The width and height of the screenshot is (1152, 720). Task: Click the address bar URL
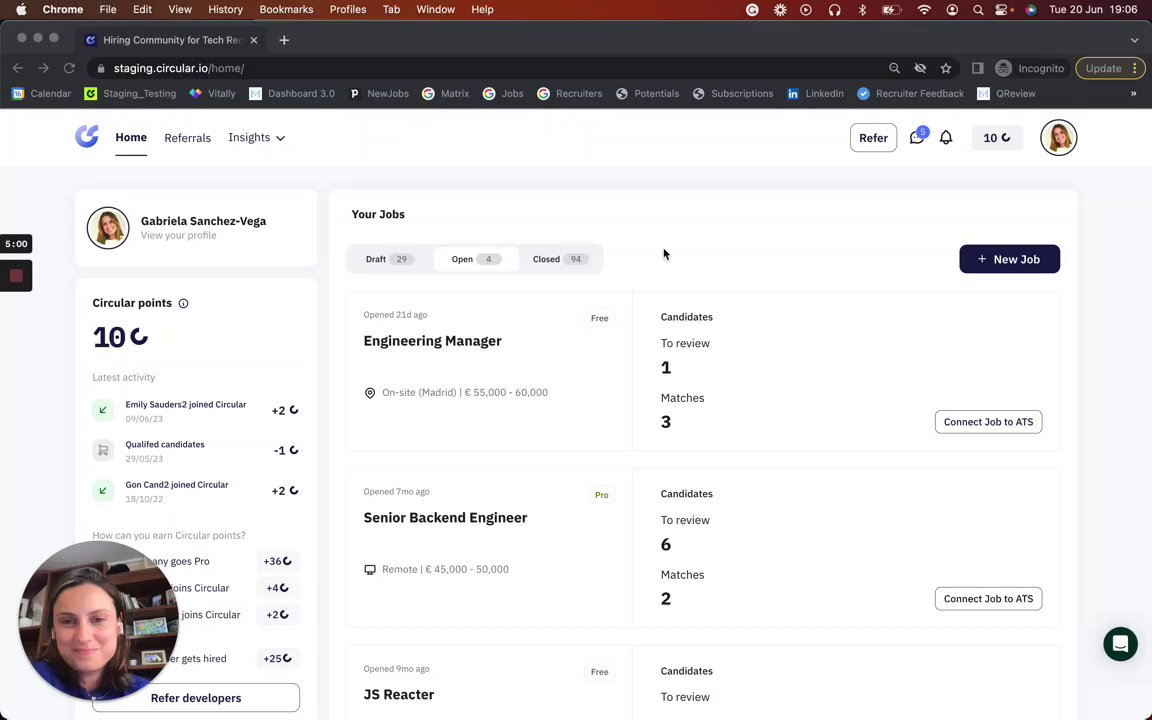(x=179, y=68)
